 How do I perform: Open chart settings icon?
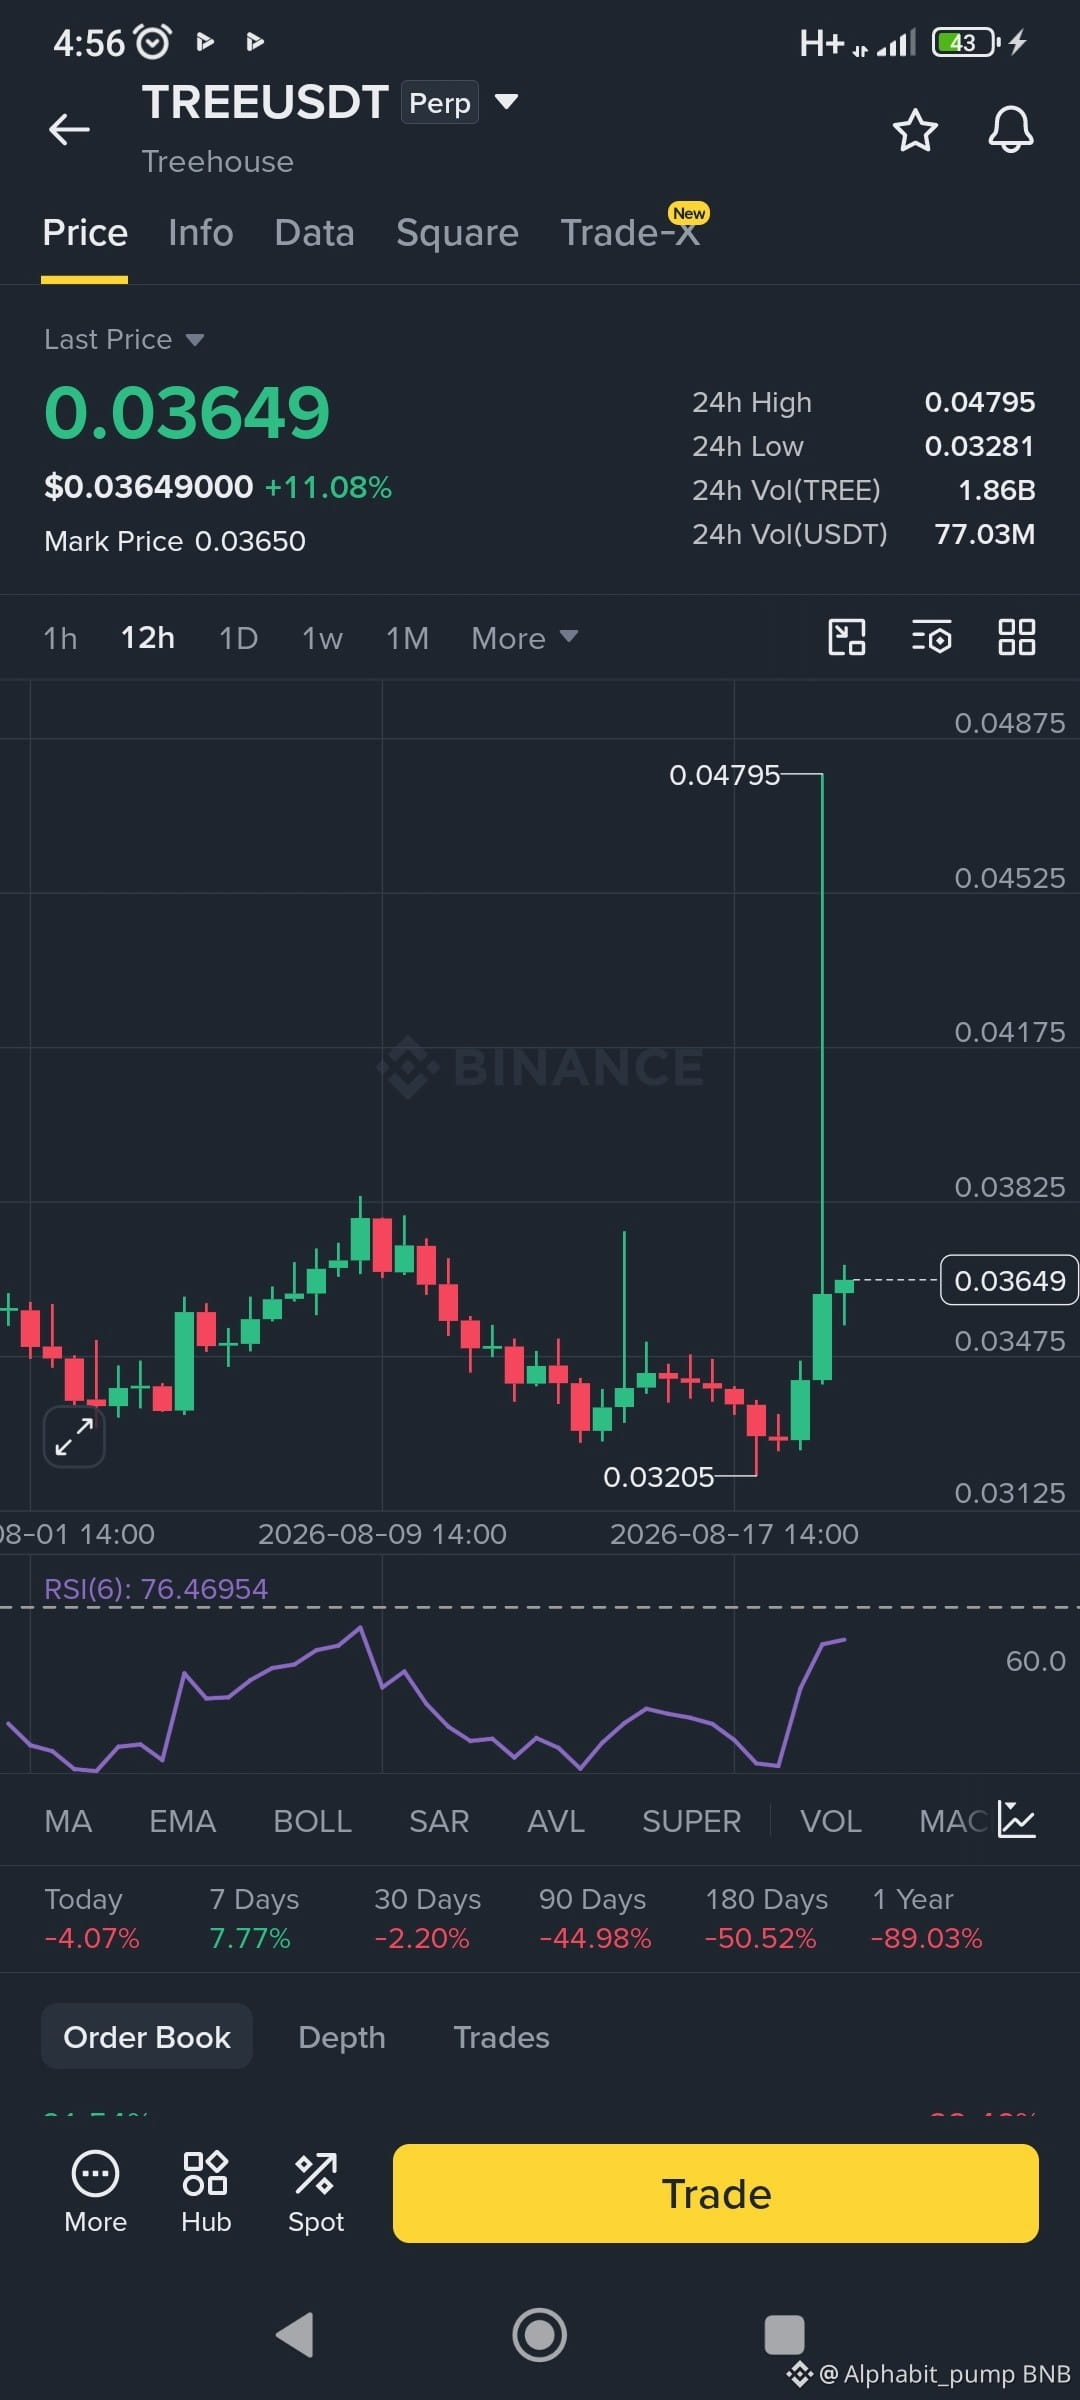(x=932, y=637)
